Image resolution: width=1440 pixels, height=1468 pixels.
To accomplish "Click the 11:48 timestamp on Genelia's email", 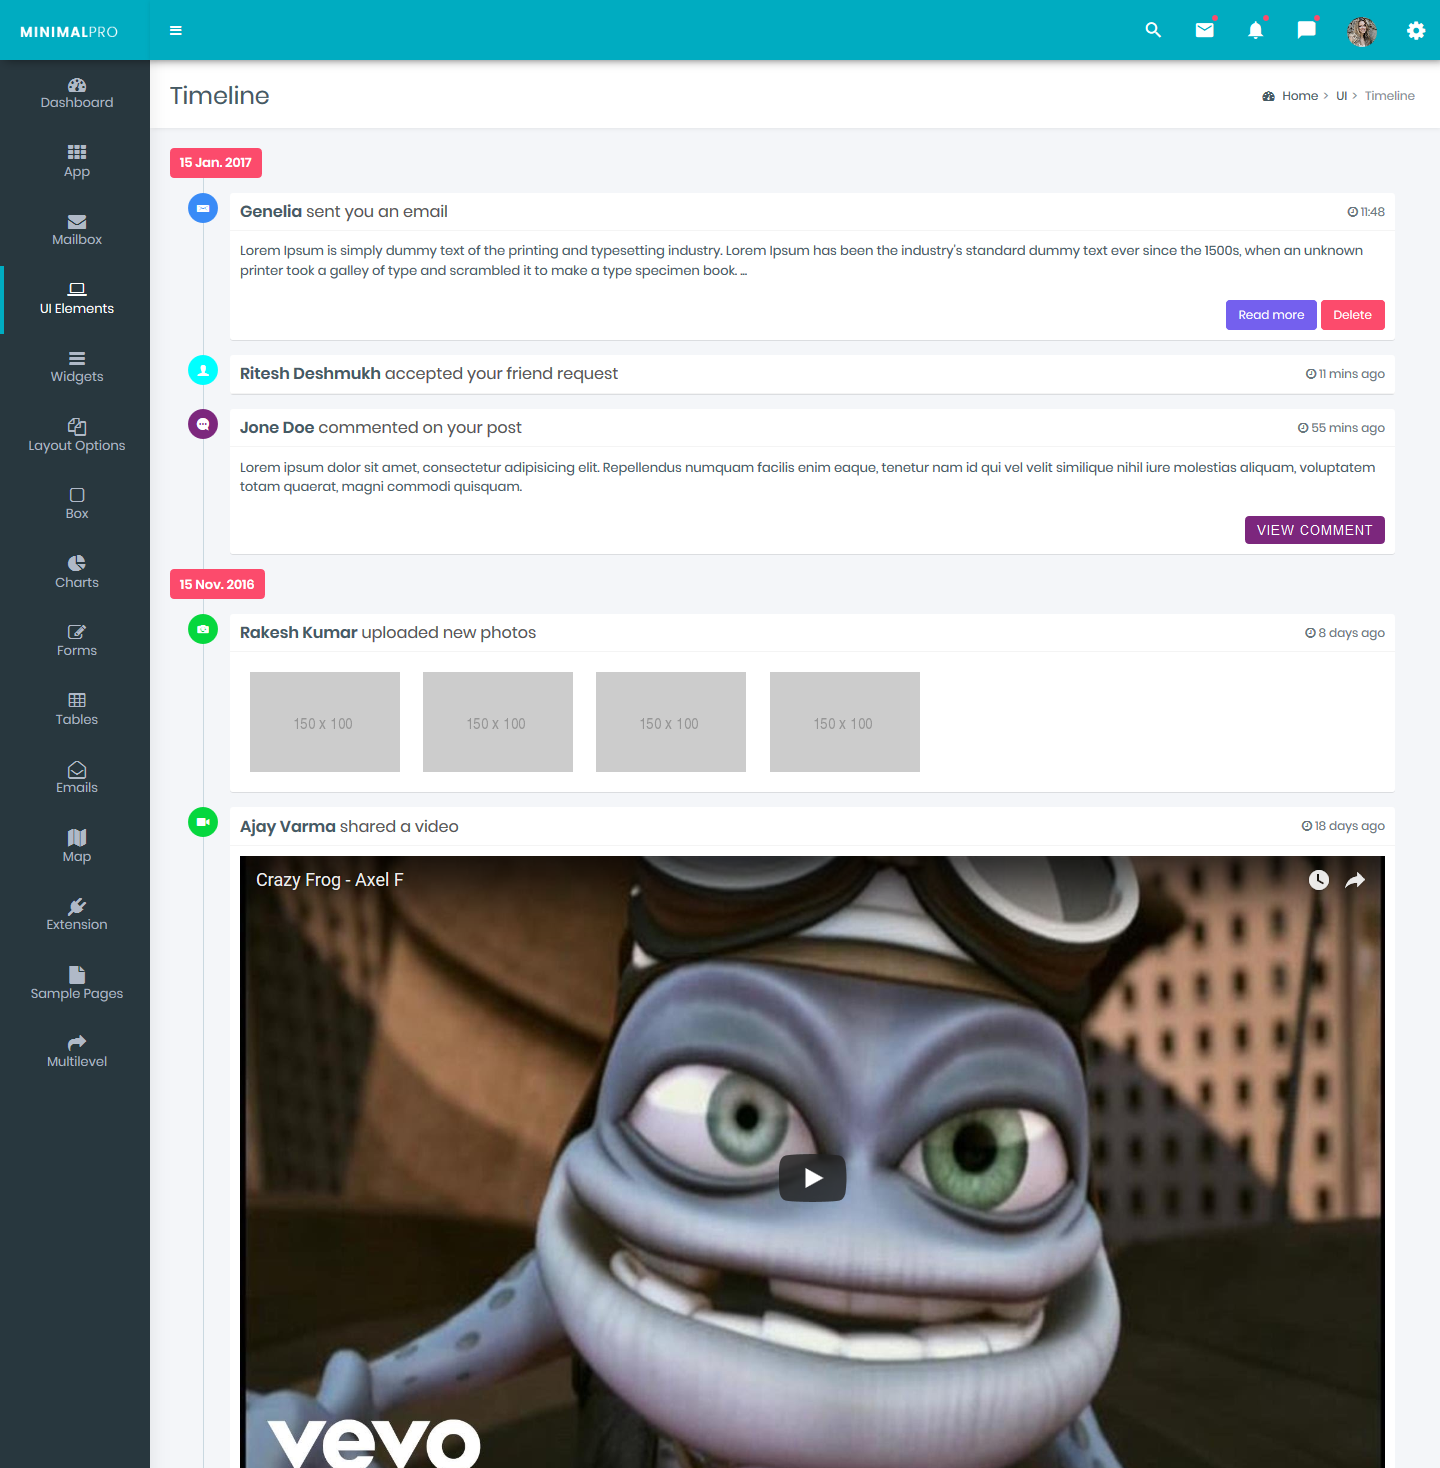I will [1366, 212].
